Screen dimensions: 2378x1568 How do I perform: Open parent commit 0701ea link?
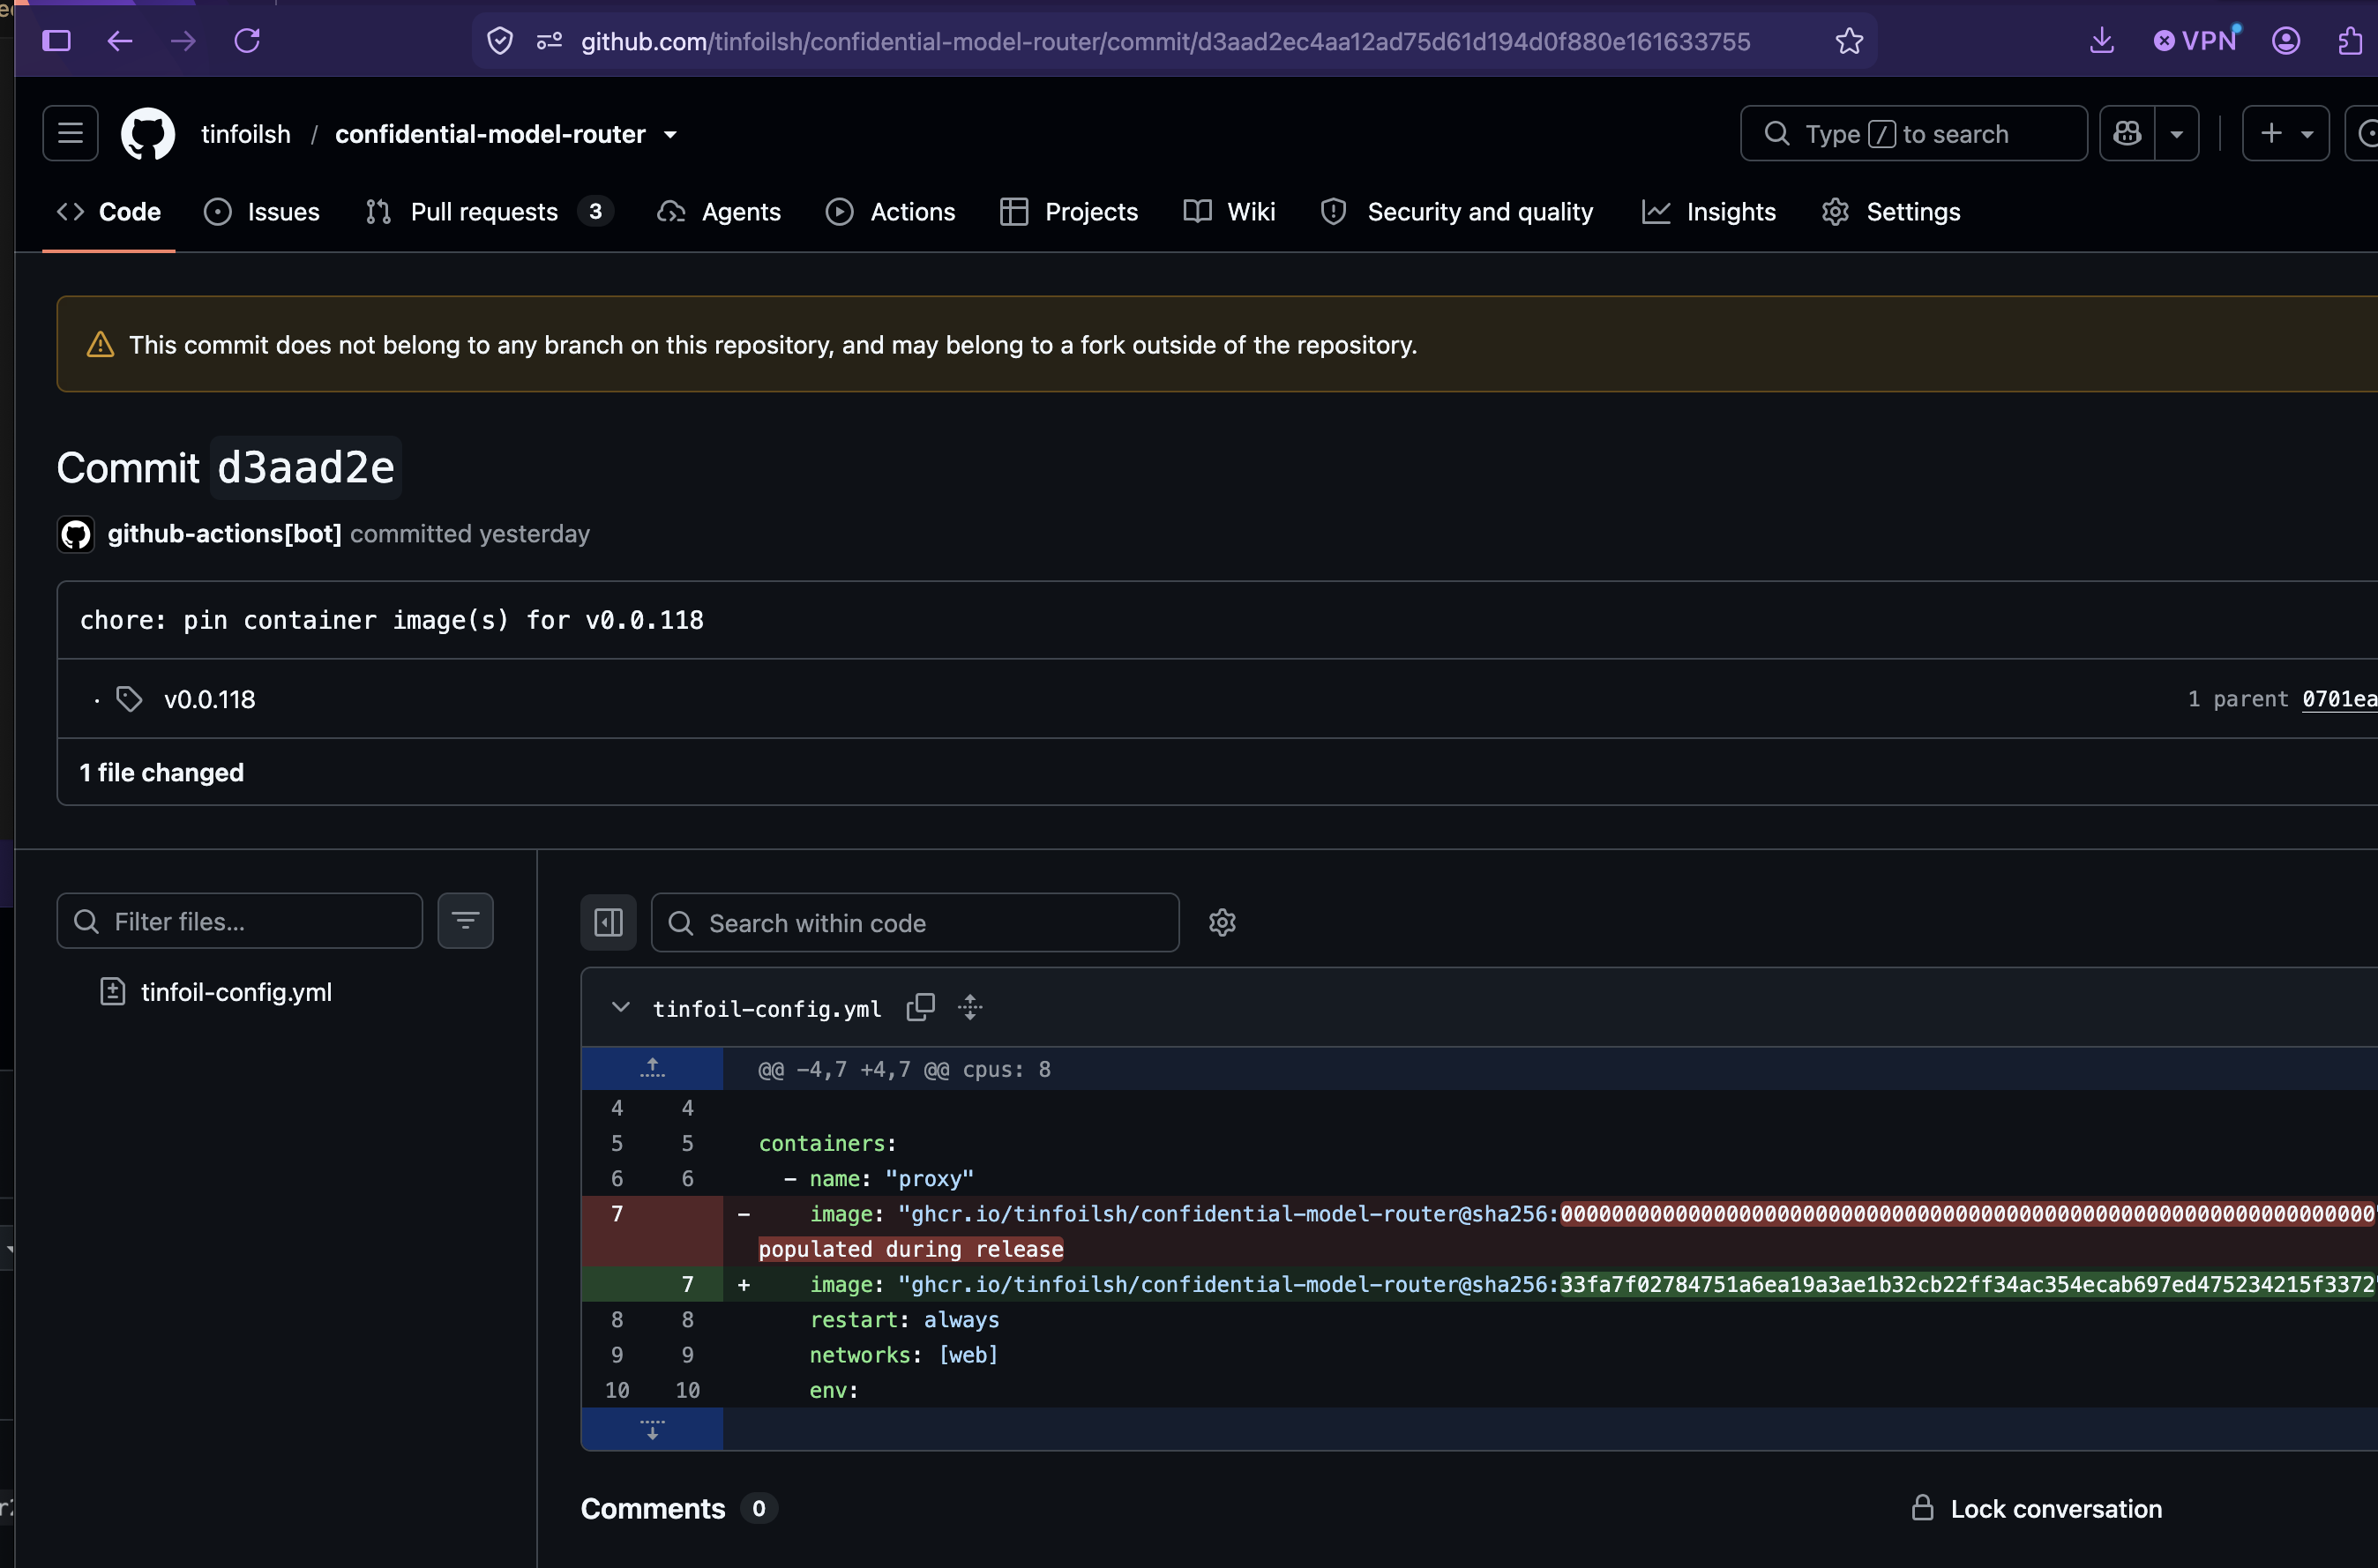tap(2339, 699)
